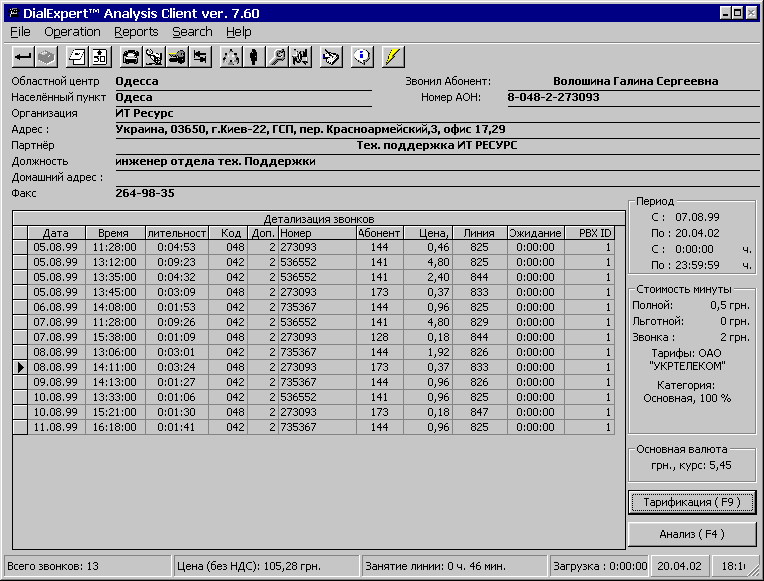Click the Абонент column header

click(380, 233)
